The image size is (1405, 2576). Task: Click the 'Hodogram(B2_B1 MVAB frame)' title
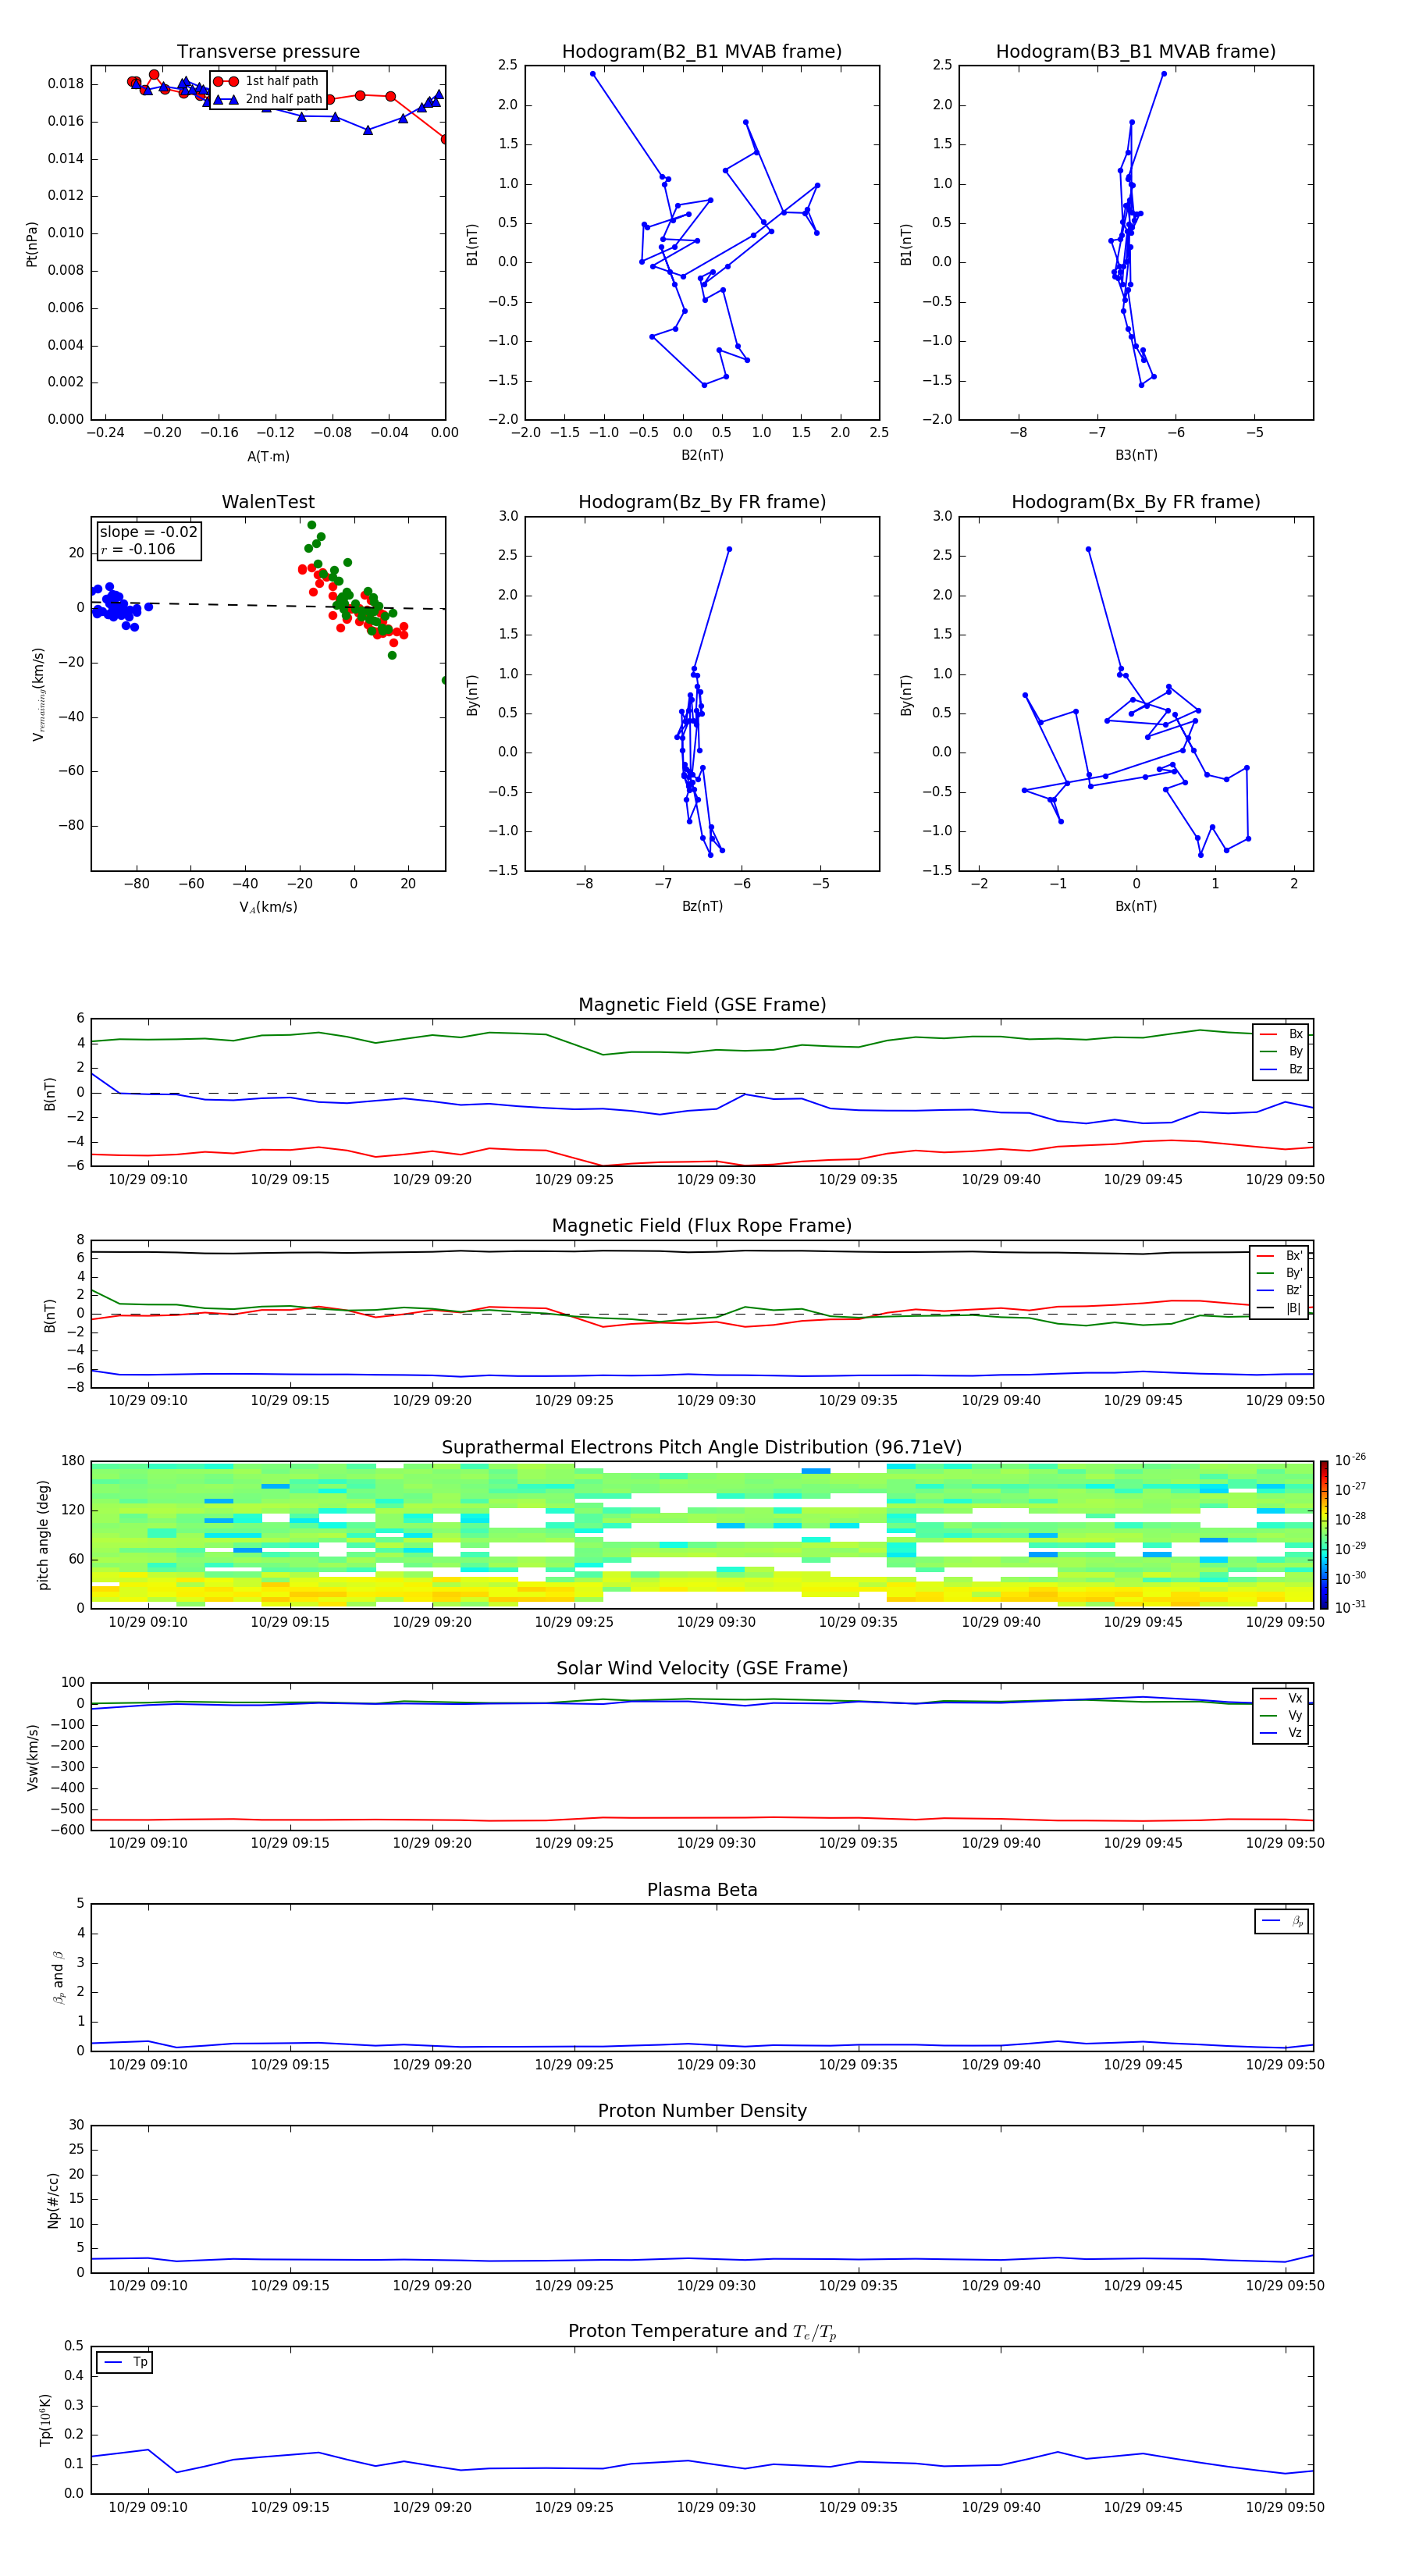pos(702,52)
